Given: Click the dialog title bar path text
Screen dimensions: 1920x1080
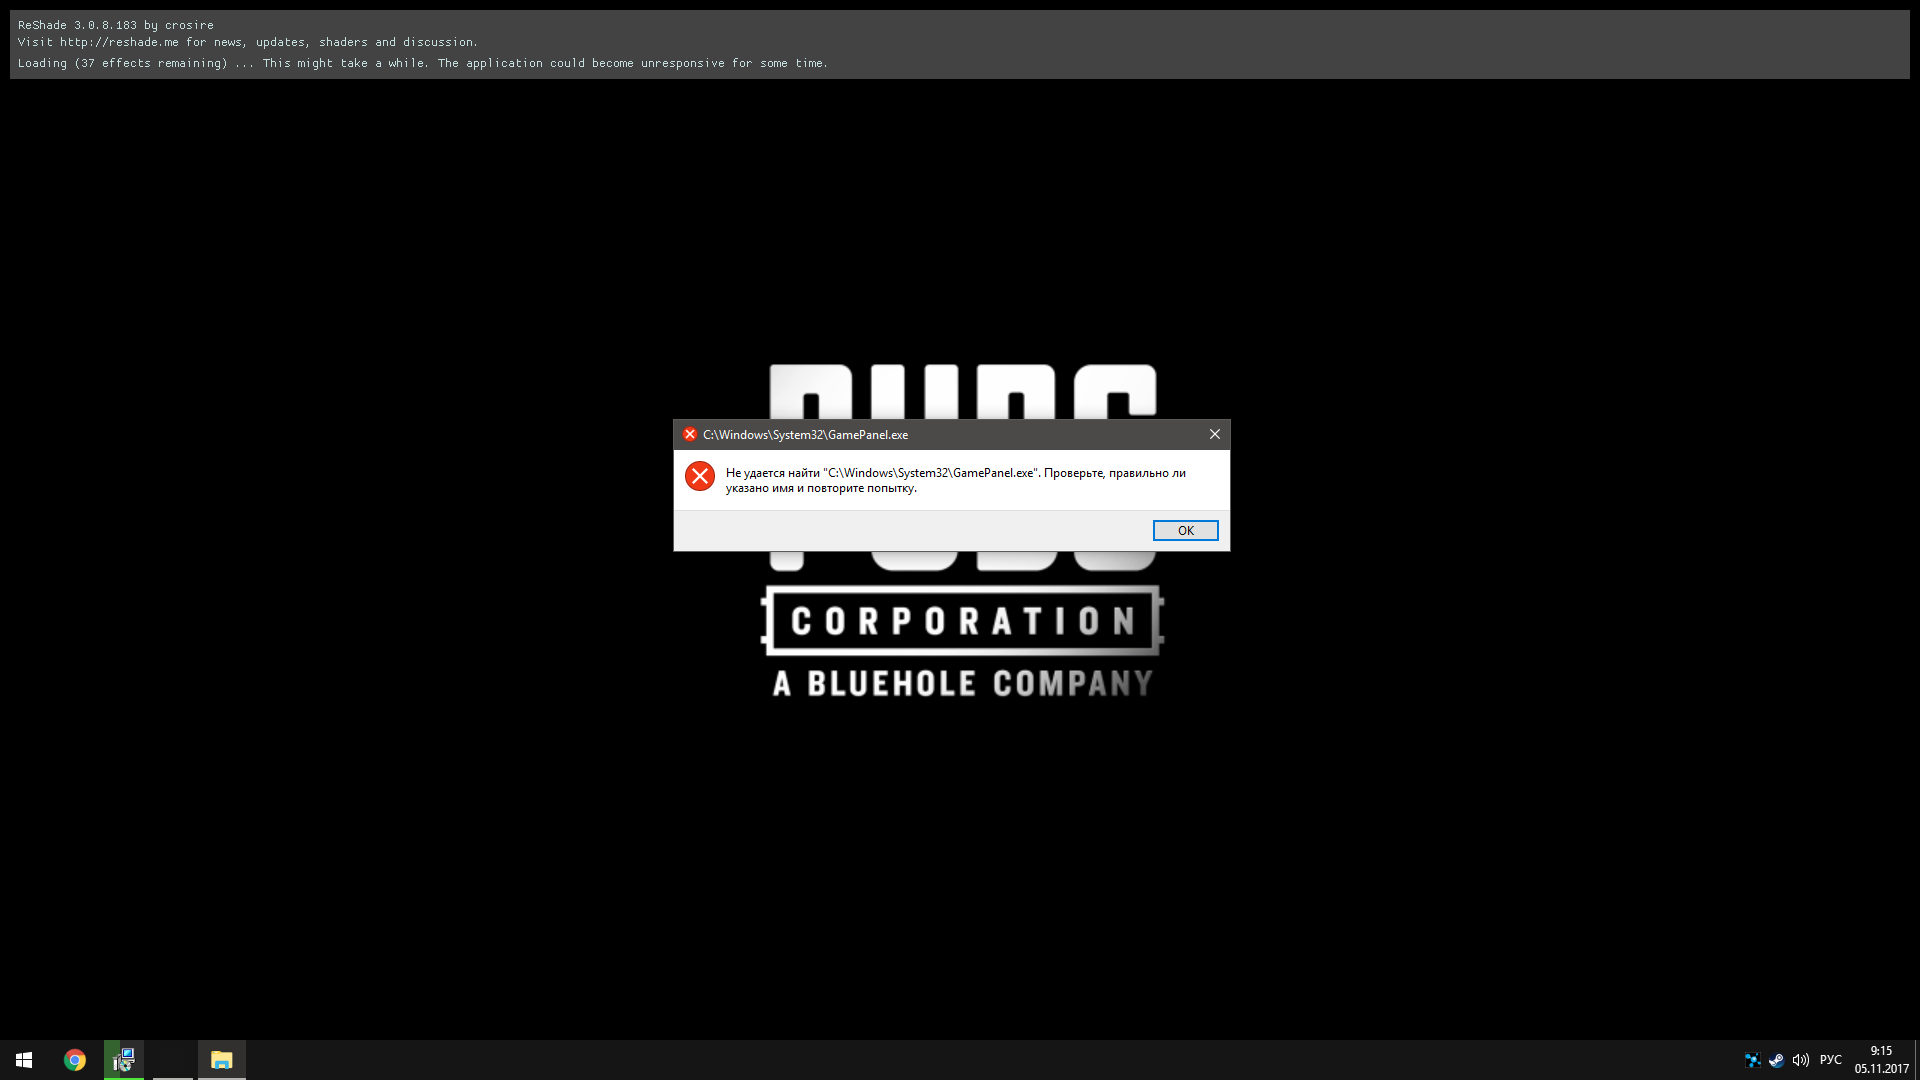Looking at the screenshot, I should tap(805, 435).
